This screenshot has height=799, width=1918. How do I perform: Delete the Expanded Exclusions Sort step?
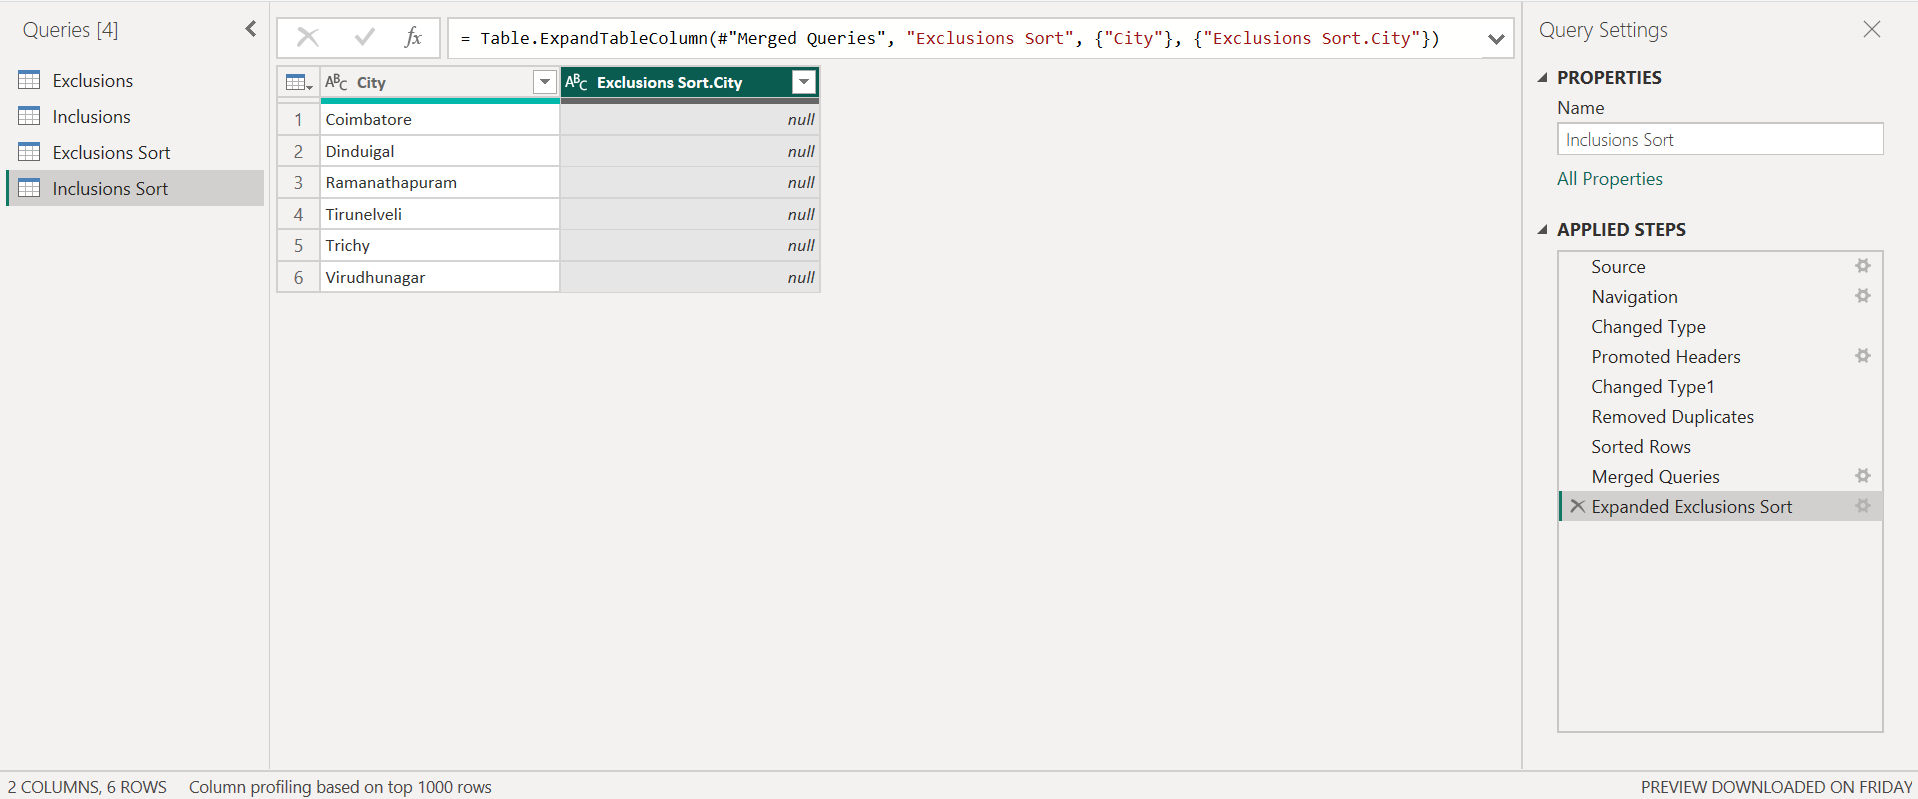pyautogui.click(x=1577, y=506)
